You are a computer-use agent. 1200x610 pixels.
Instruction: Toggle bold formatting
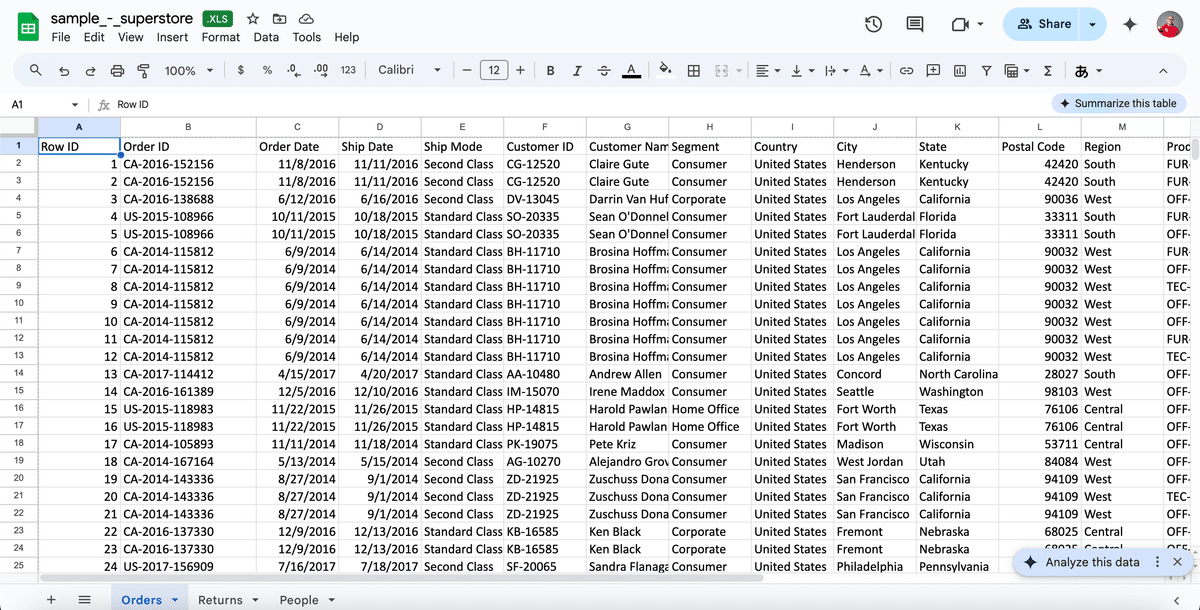click(550, 70)
